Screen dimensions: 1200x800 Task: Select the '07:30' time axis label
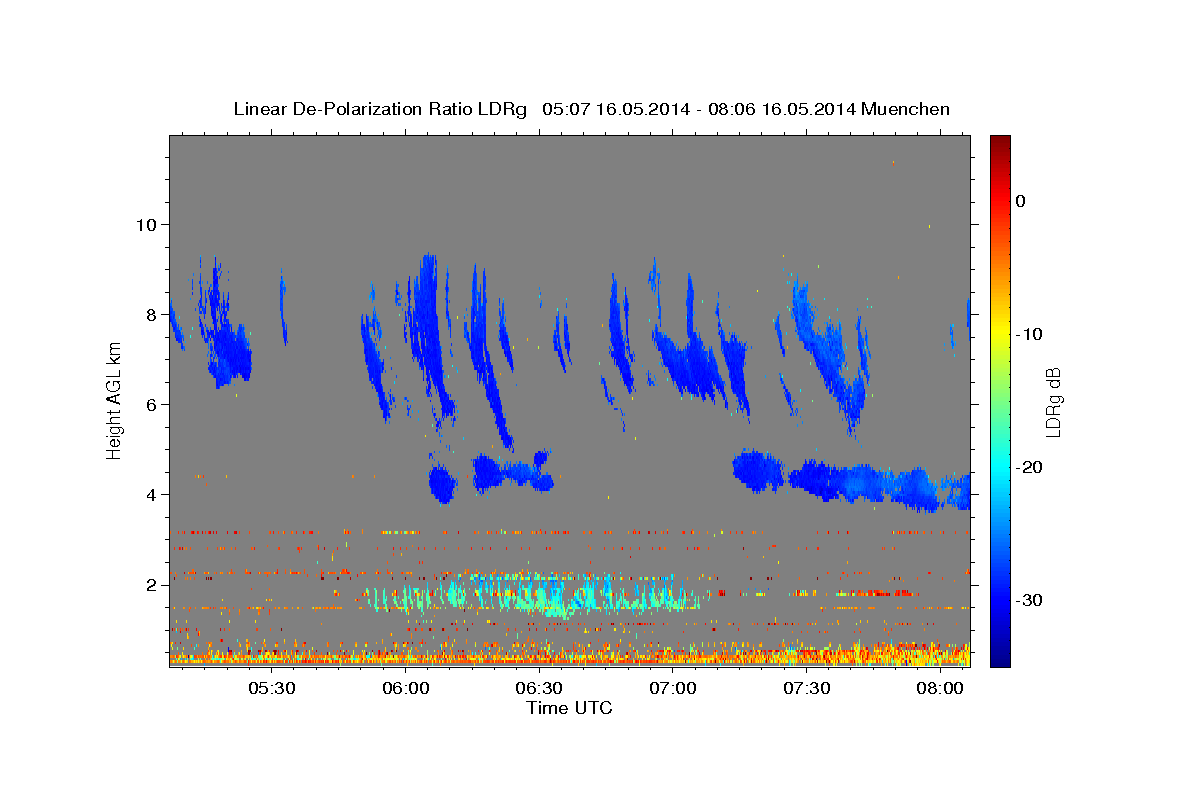pyautogui.click(x=807, y=688)
